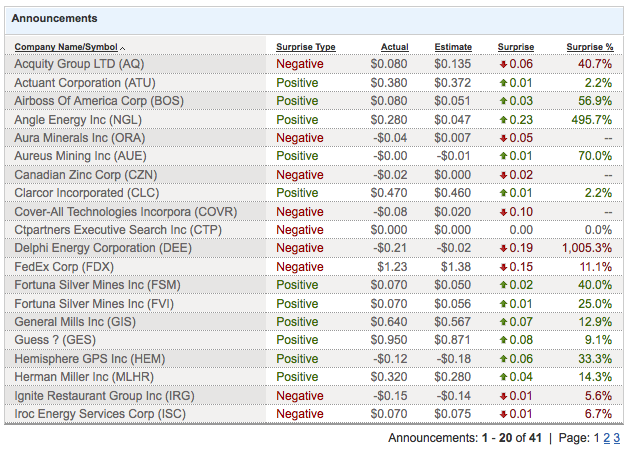Select Fortuna Silver Mines Inc (FVI)
The width and height of the screenshot is (626, 453).
point(94,304)
